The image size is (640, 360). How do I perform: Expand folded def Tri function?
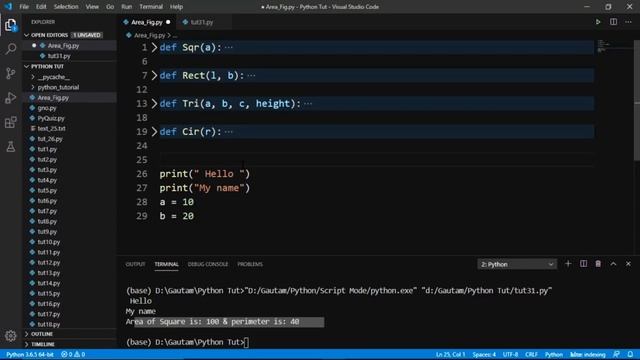click(x=154, y=104)
